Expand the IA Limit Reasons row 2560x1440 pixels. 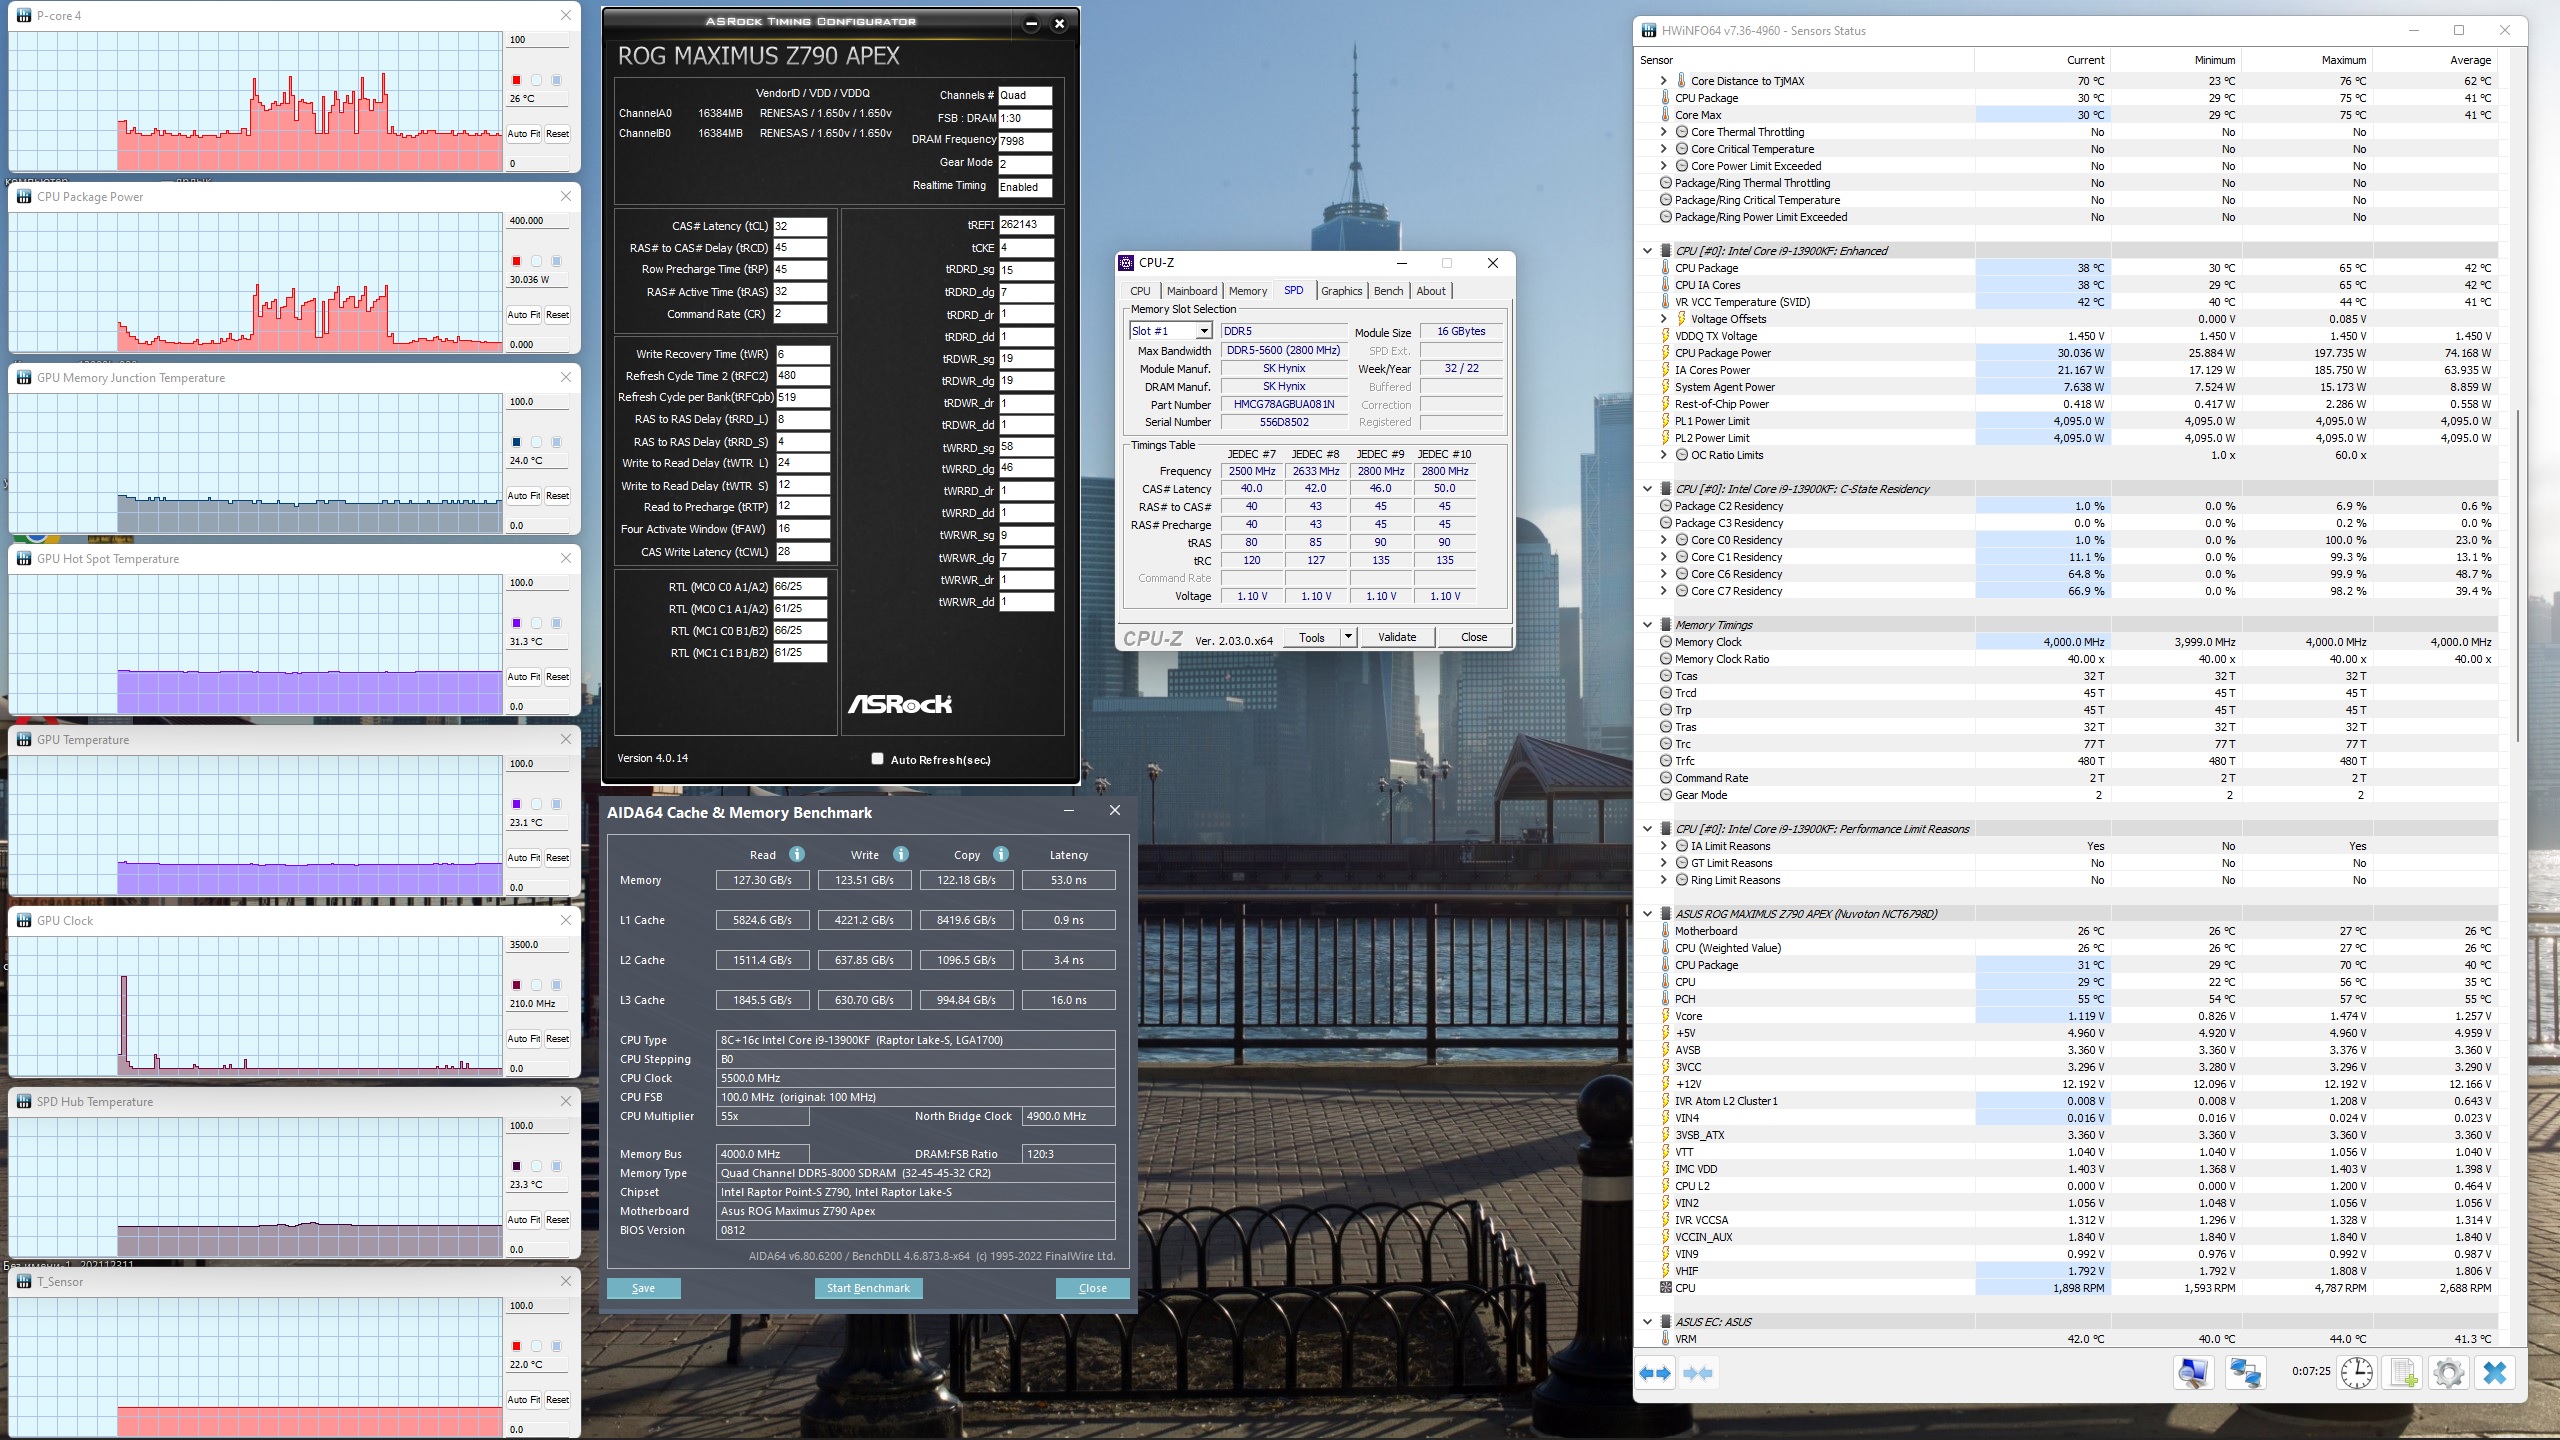coord(1664,846)
